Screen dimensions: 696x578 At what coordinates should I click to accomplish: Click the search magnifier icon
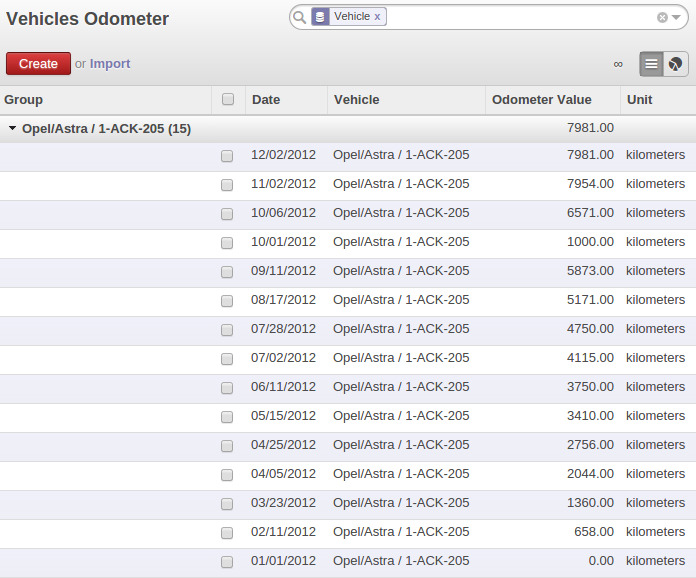299,17
